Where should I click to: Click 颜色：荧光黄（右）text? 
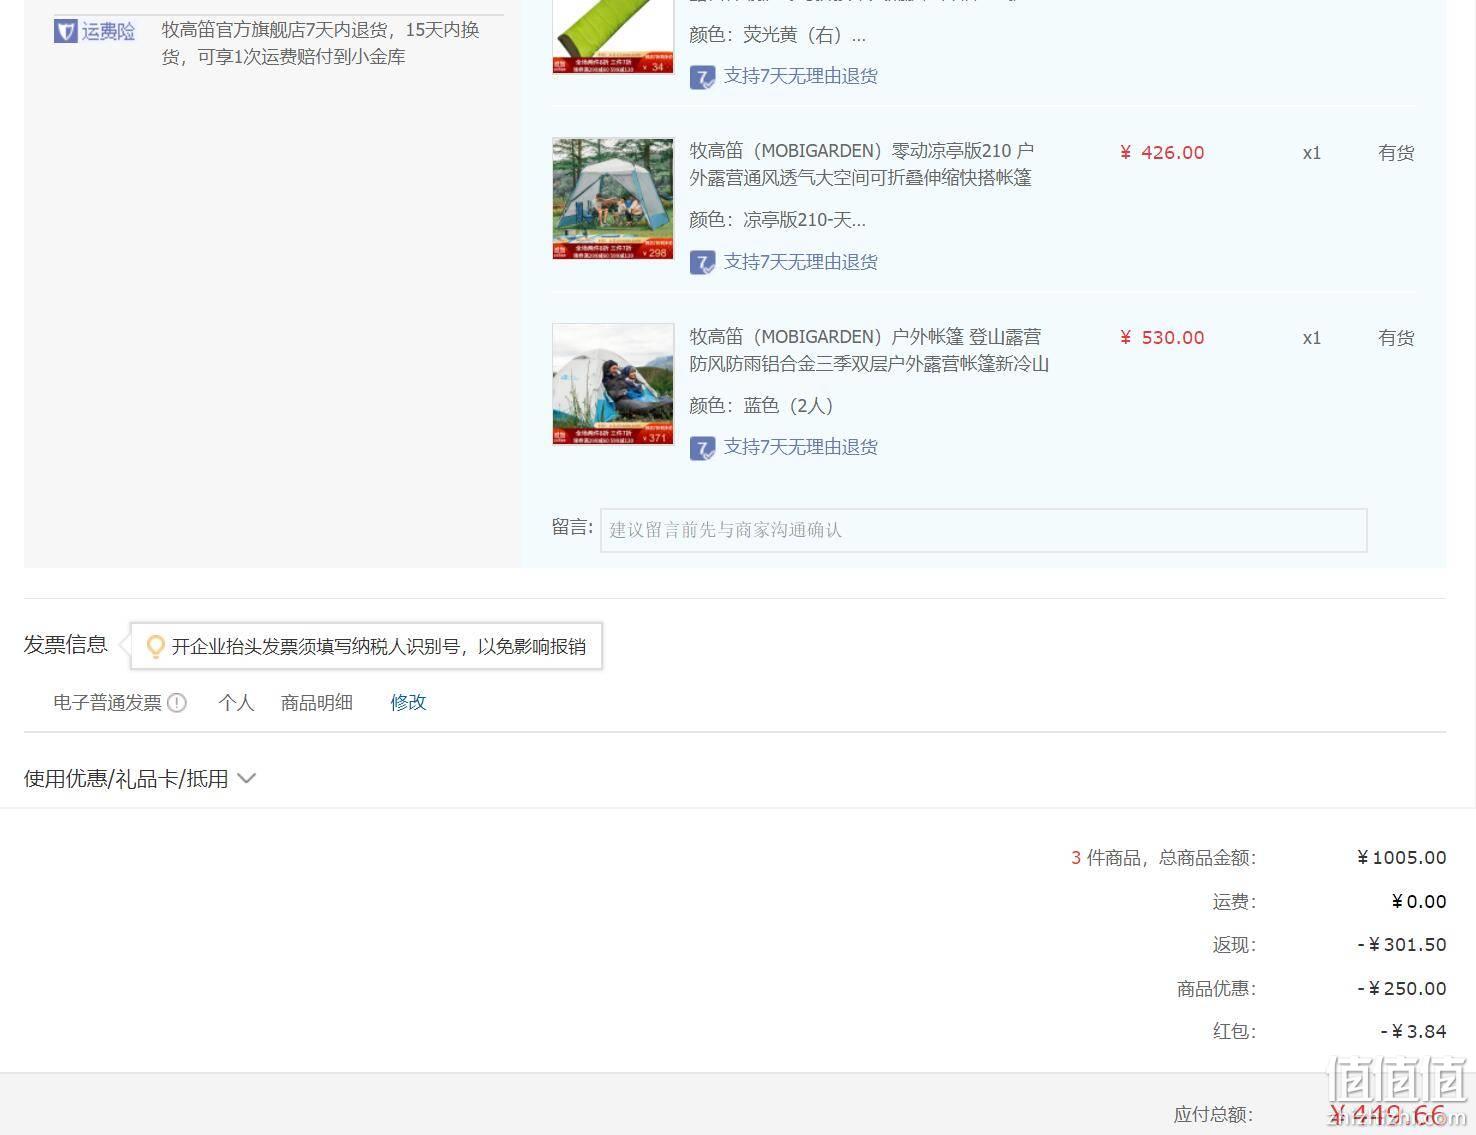[x=778, y=35]
